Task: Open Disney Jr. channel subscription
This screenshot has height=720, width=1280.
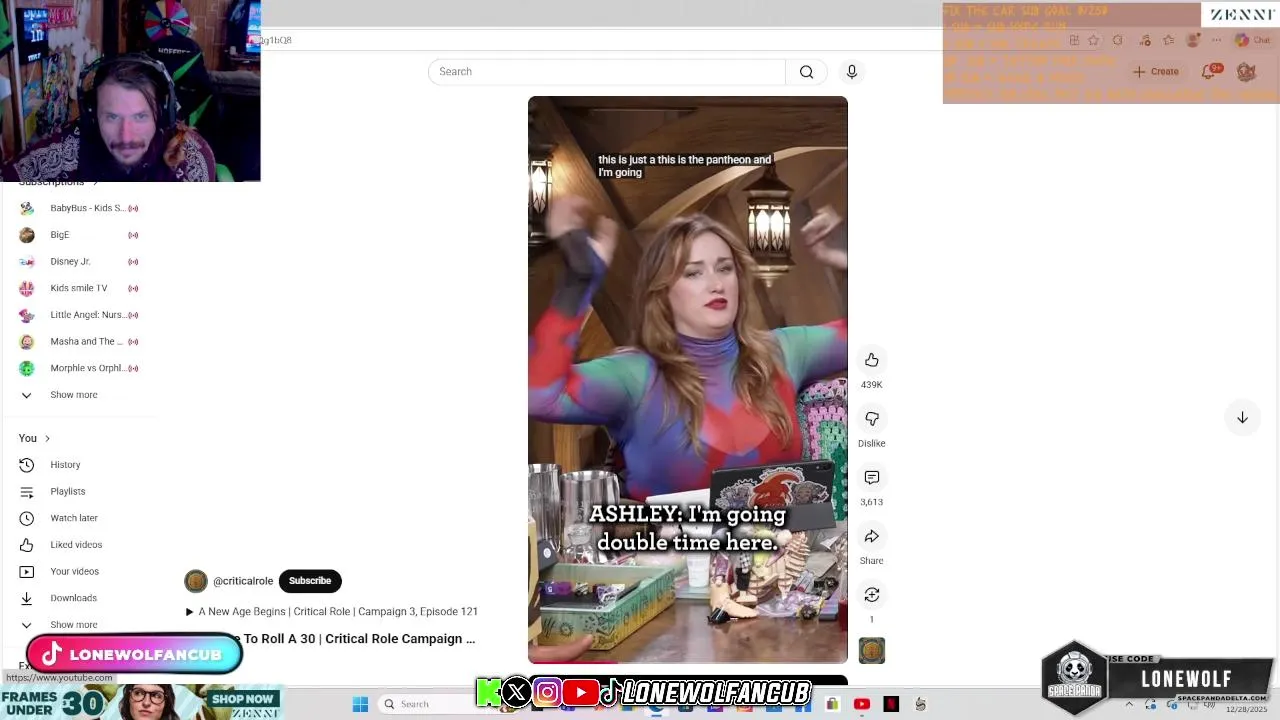Action: click(80, 262)
